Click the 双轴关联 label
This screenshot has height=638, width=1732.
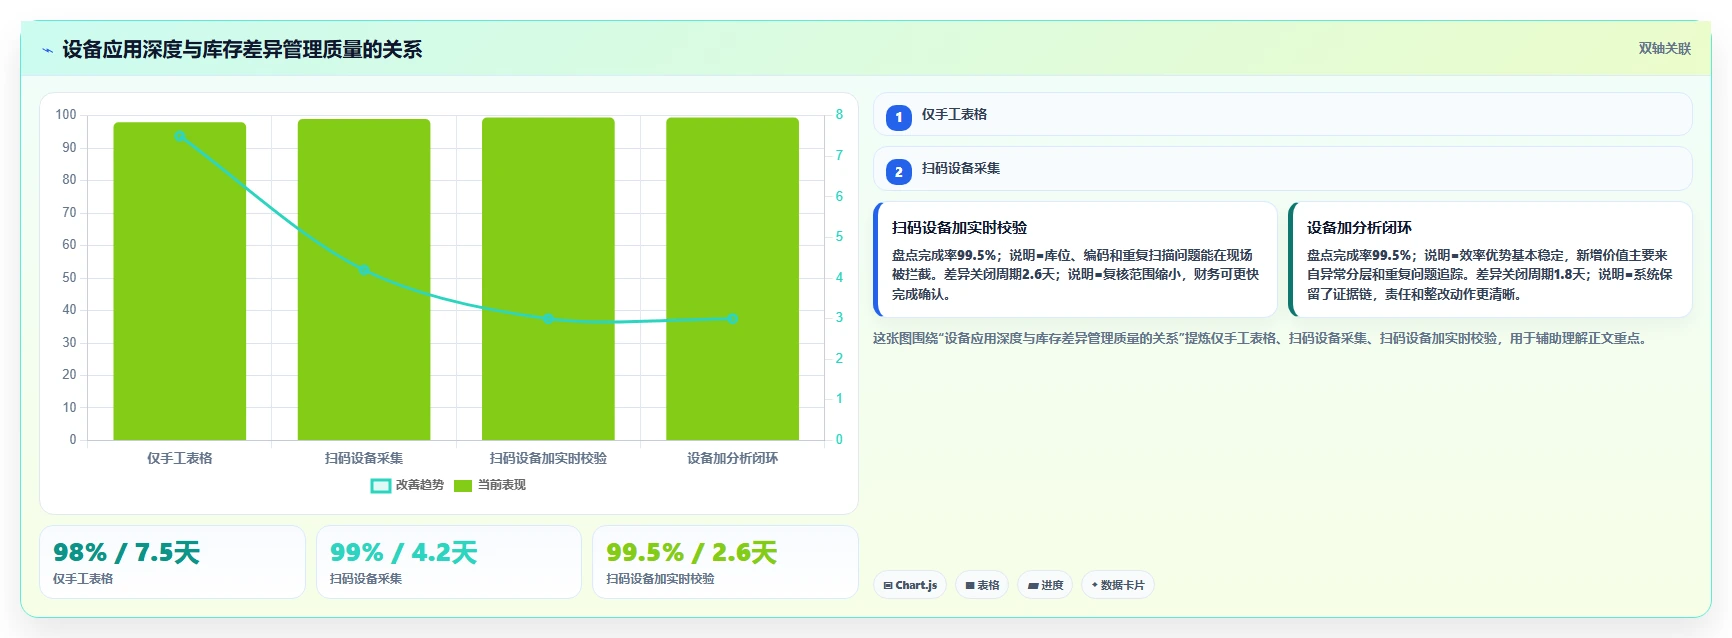click(x=1664, y=48)
